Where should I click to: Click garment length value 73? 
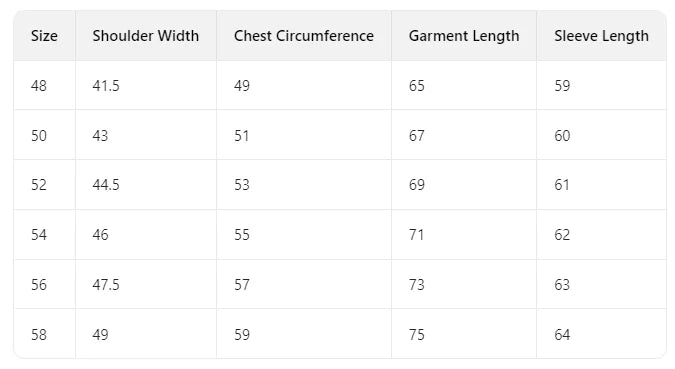(417, 285)
